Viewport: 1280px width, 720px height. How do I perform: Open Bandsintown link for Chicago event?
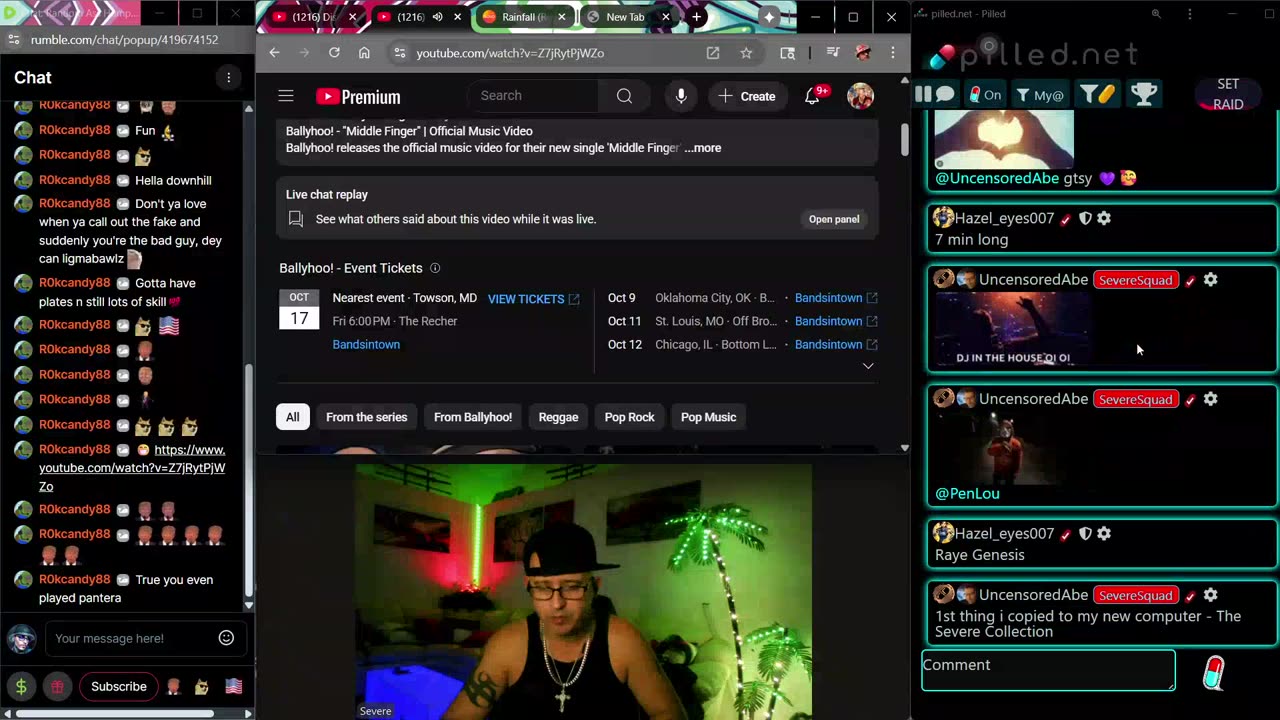[x=836, y=344]
